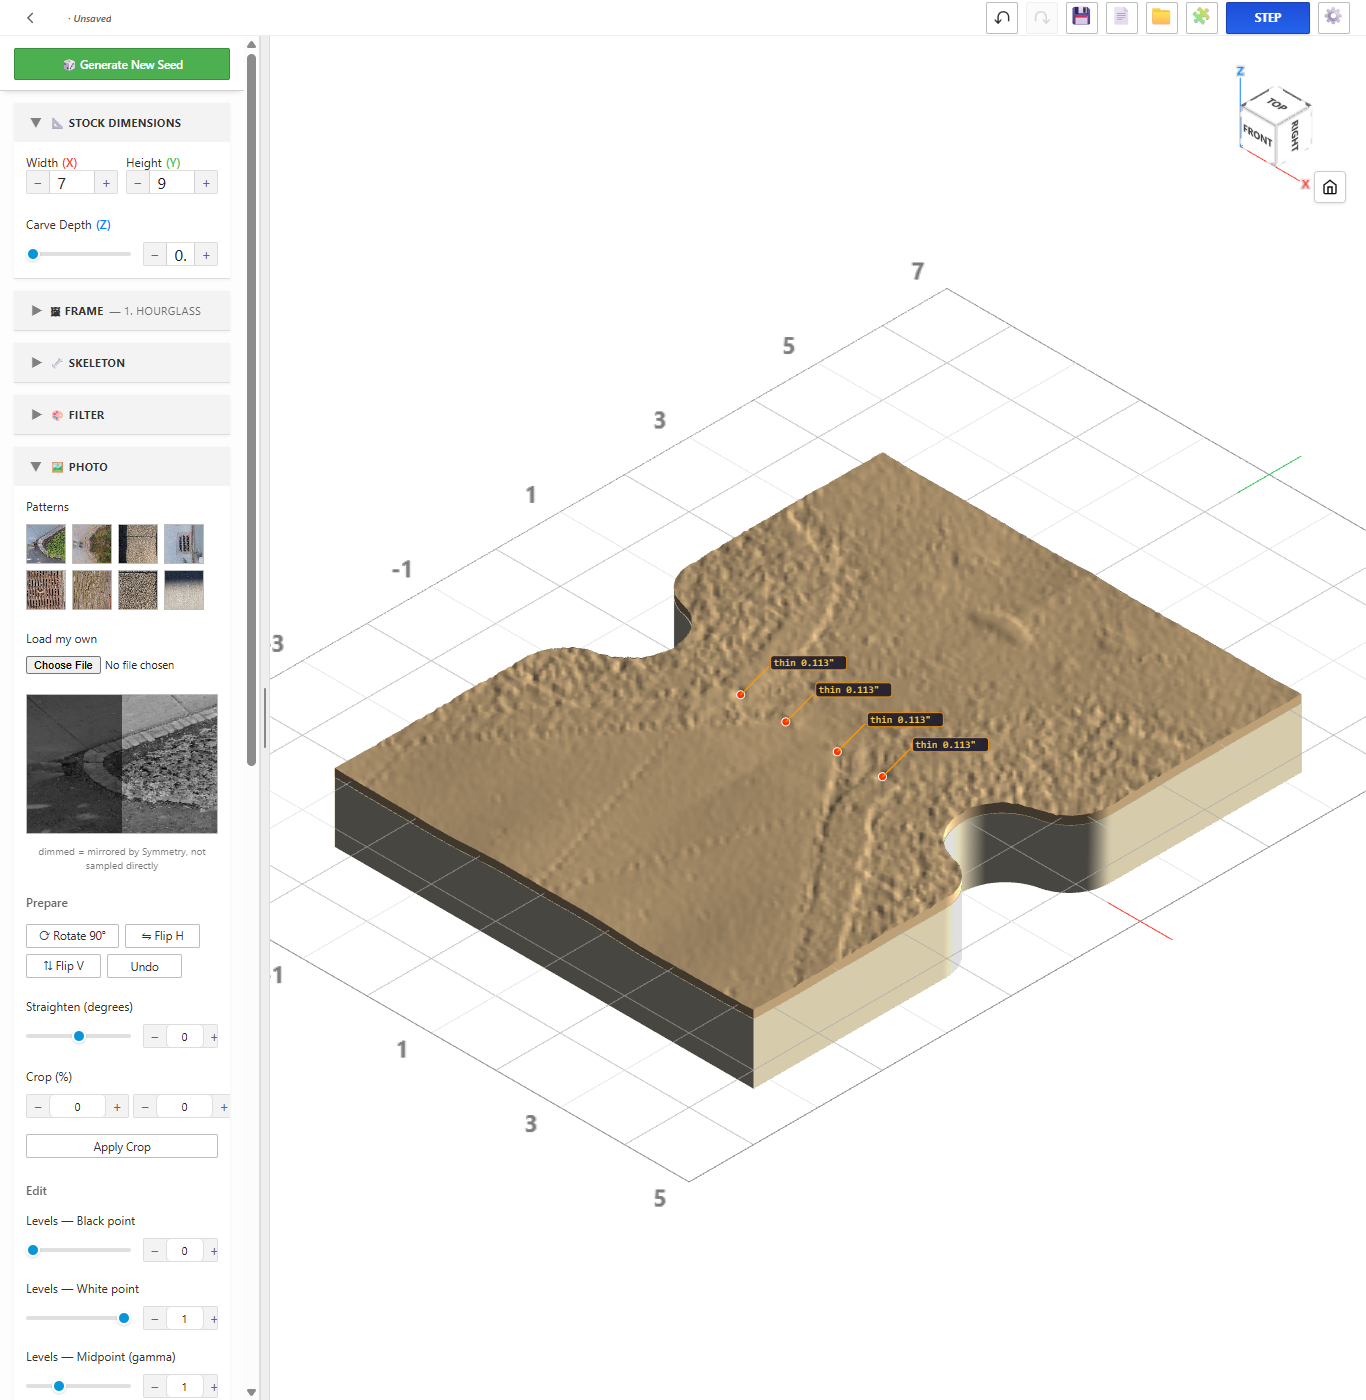Select the dark blue gradient pattern thumbnail
The image size is (1366, 1400).
coord(184,590)
